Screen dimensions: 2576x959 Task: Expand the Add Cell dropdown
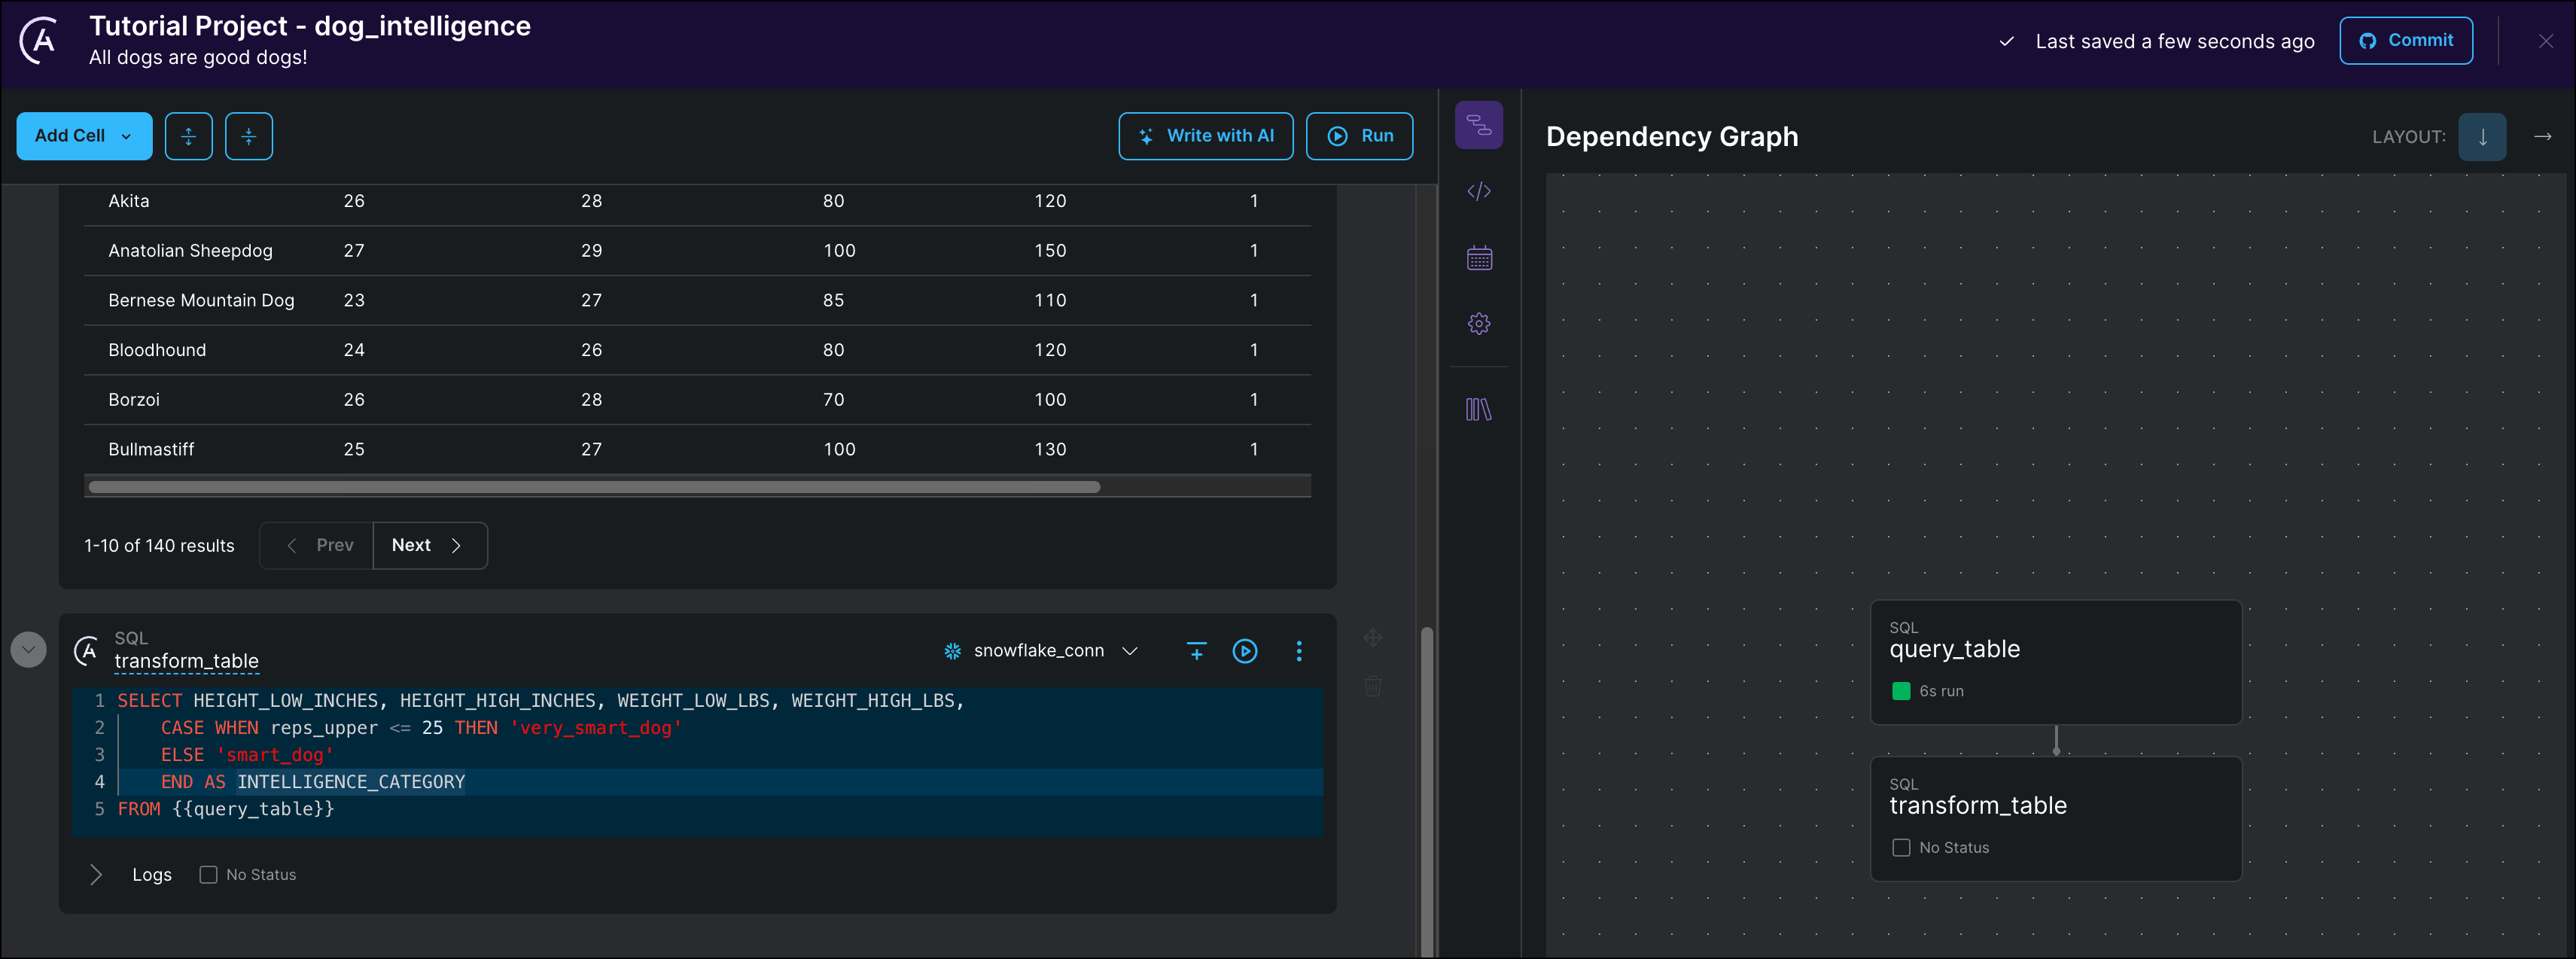126,136
